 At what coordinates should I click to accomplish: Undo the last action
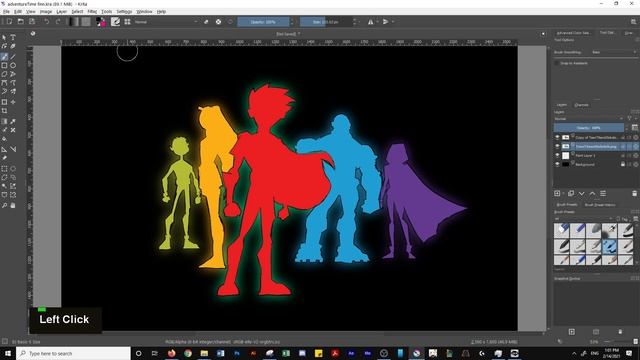47,22
